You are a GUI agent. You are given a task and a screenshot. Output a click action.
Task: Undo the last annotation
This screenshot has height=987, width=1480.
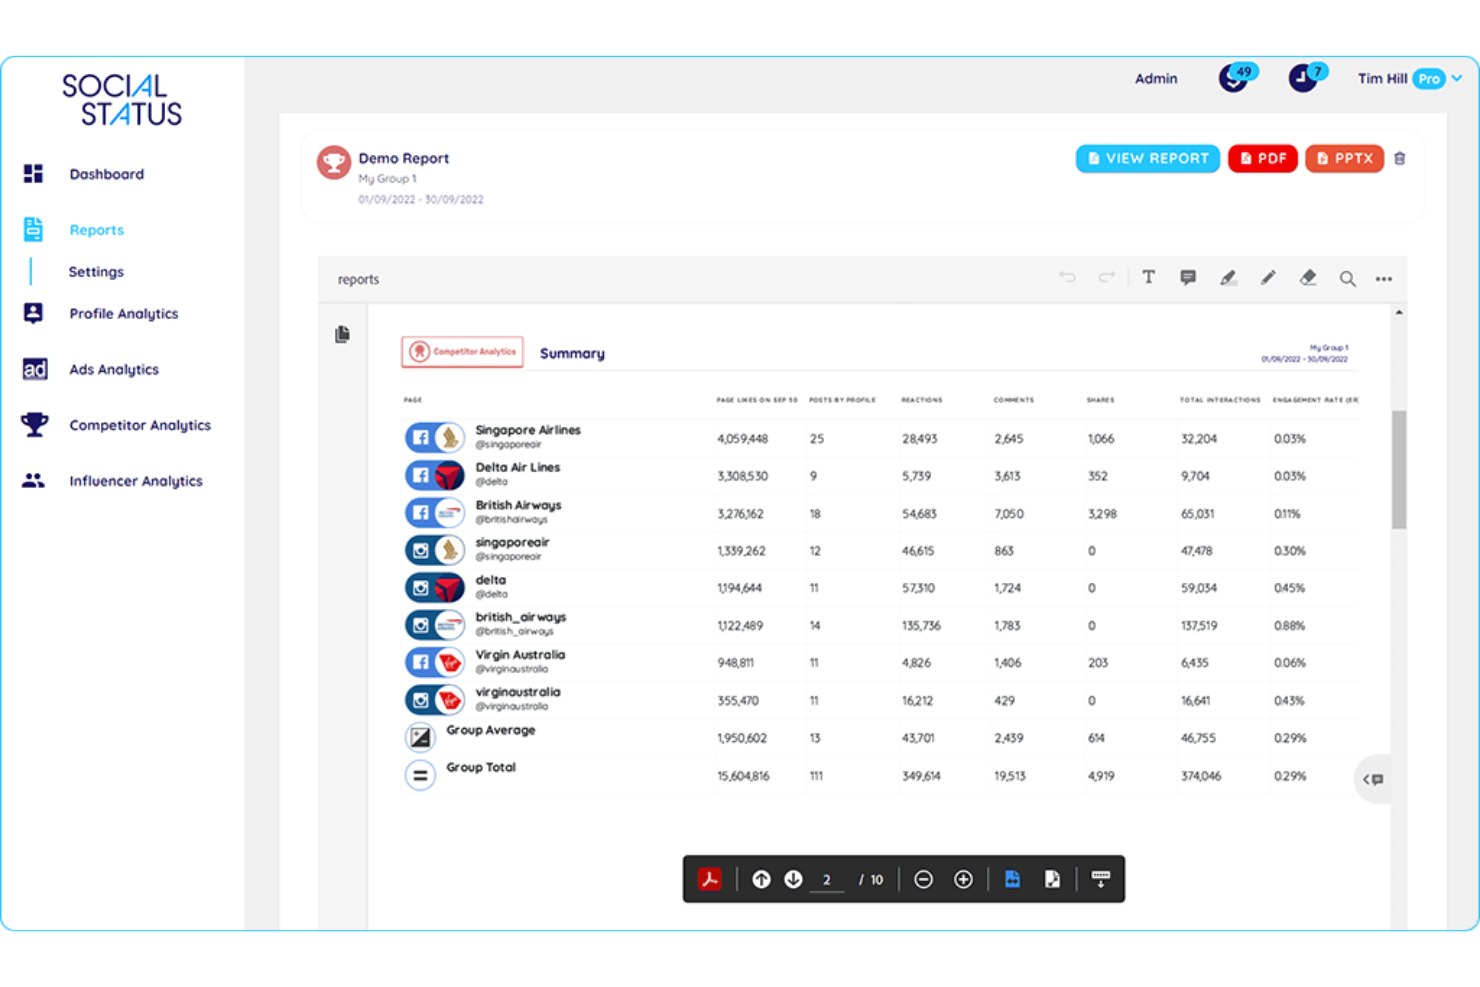point(1068,279)
